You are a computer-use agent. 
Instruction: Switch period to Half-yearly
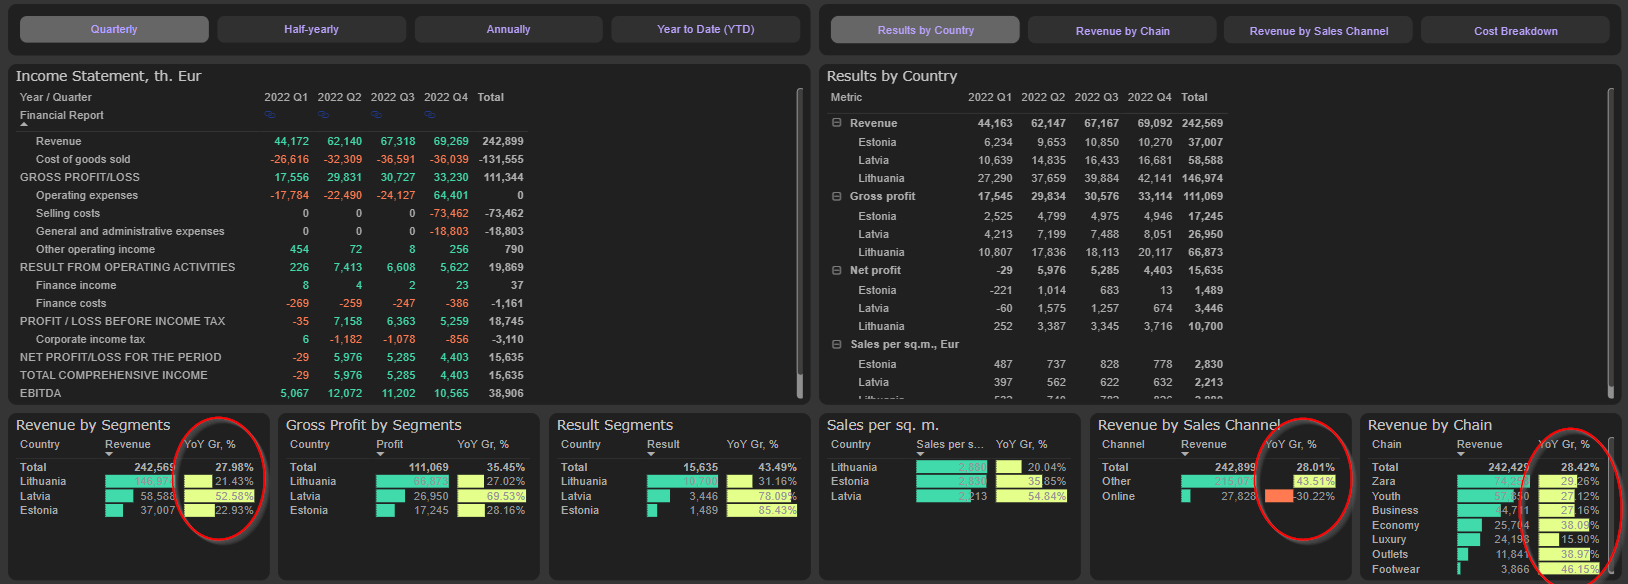(x=311, y=29)
